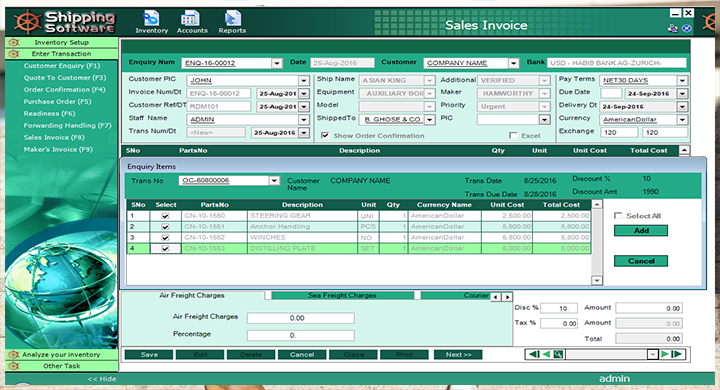Open Order Confirmation (F4)
720x390 pixels.
coord(64,90)
